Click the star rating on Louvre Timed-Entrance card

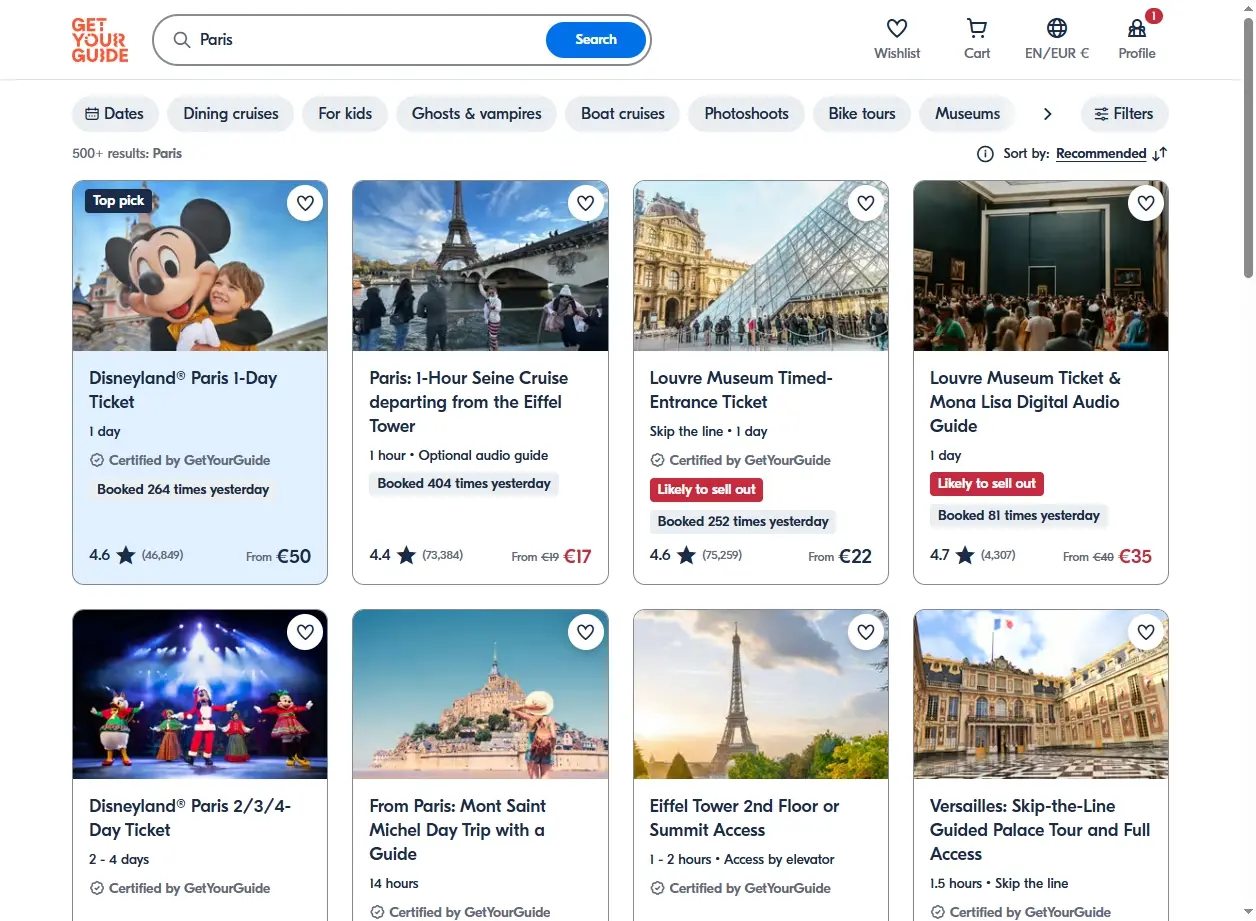coord(686,555)
